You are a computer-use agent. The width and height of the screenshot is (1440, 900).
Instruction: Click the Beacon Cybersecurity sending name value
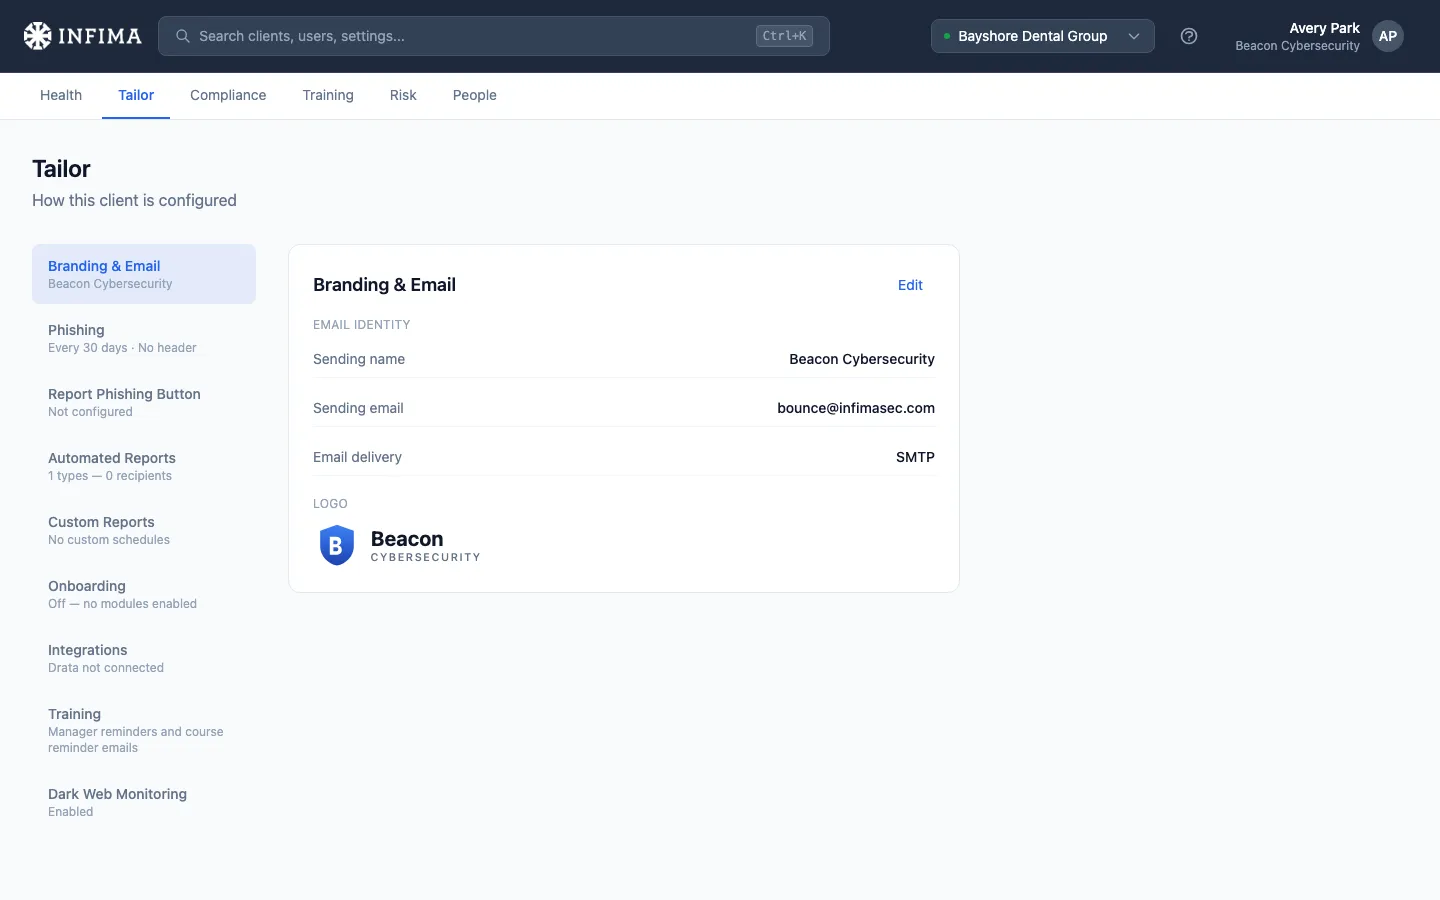[x=862, y=359]
